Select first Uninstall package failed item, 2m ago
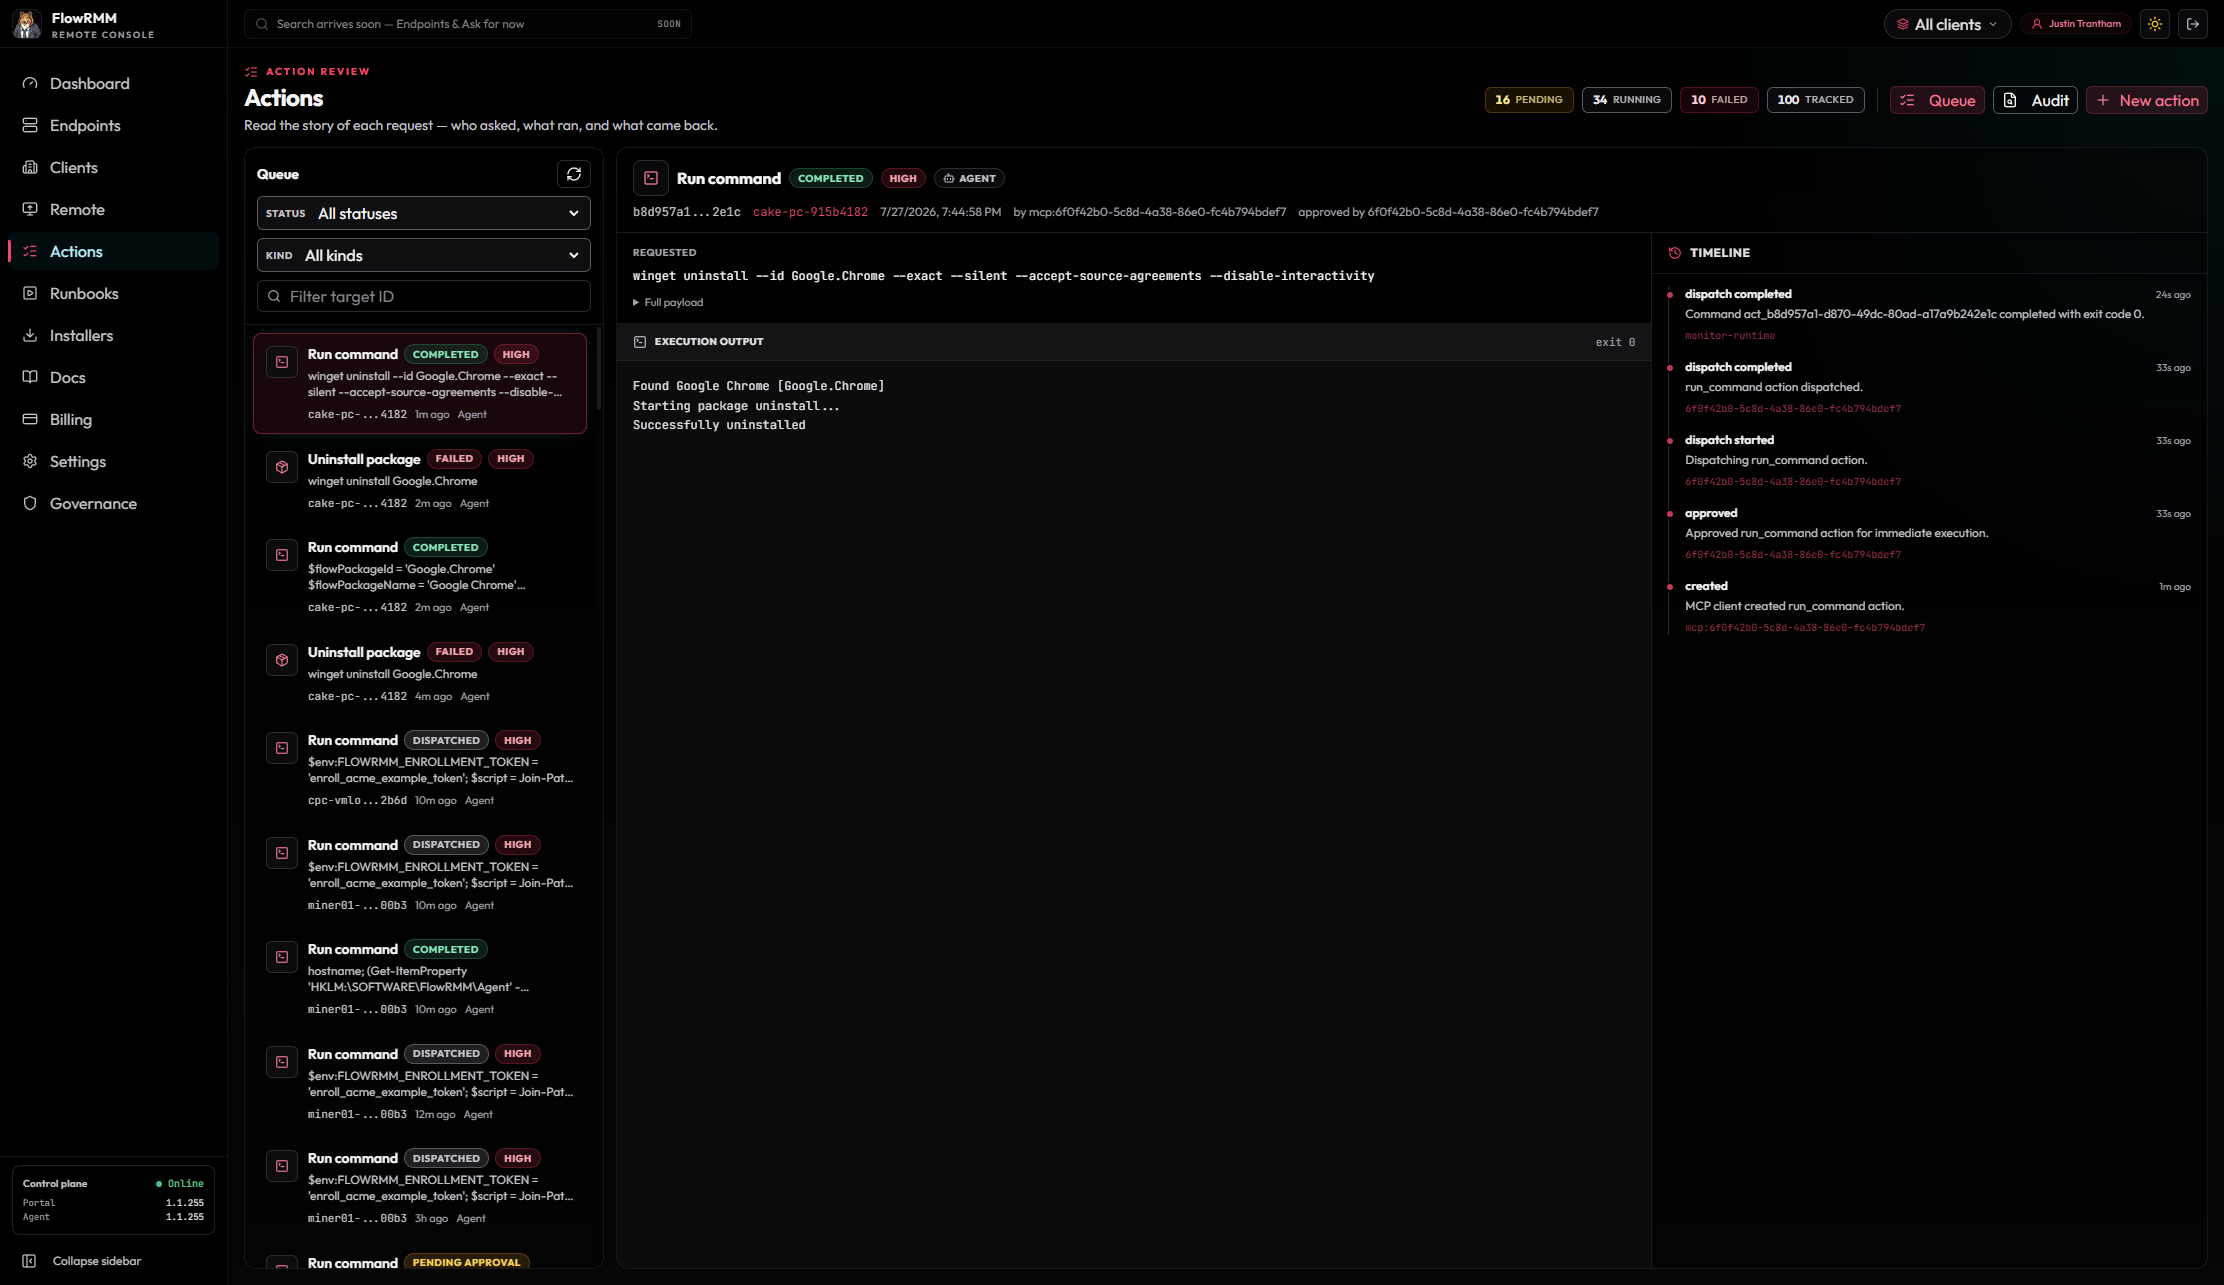Viewport: 2224px width, 1285px height. [420, 481]
